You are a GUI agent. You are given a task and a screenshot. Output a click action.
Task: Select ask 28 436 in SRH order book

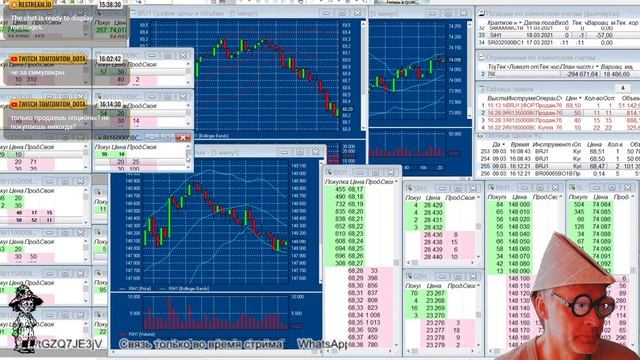[x=433, y=235]
